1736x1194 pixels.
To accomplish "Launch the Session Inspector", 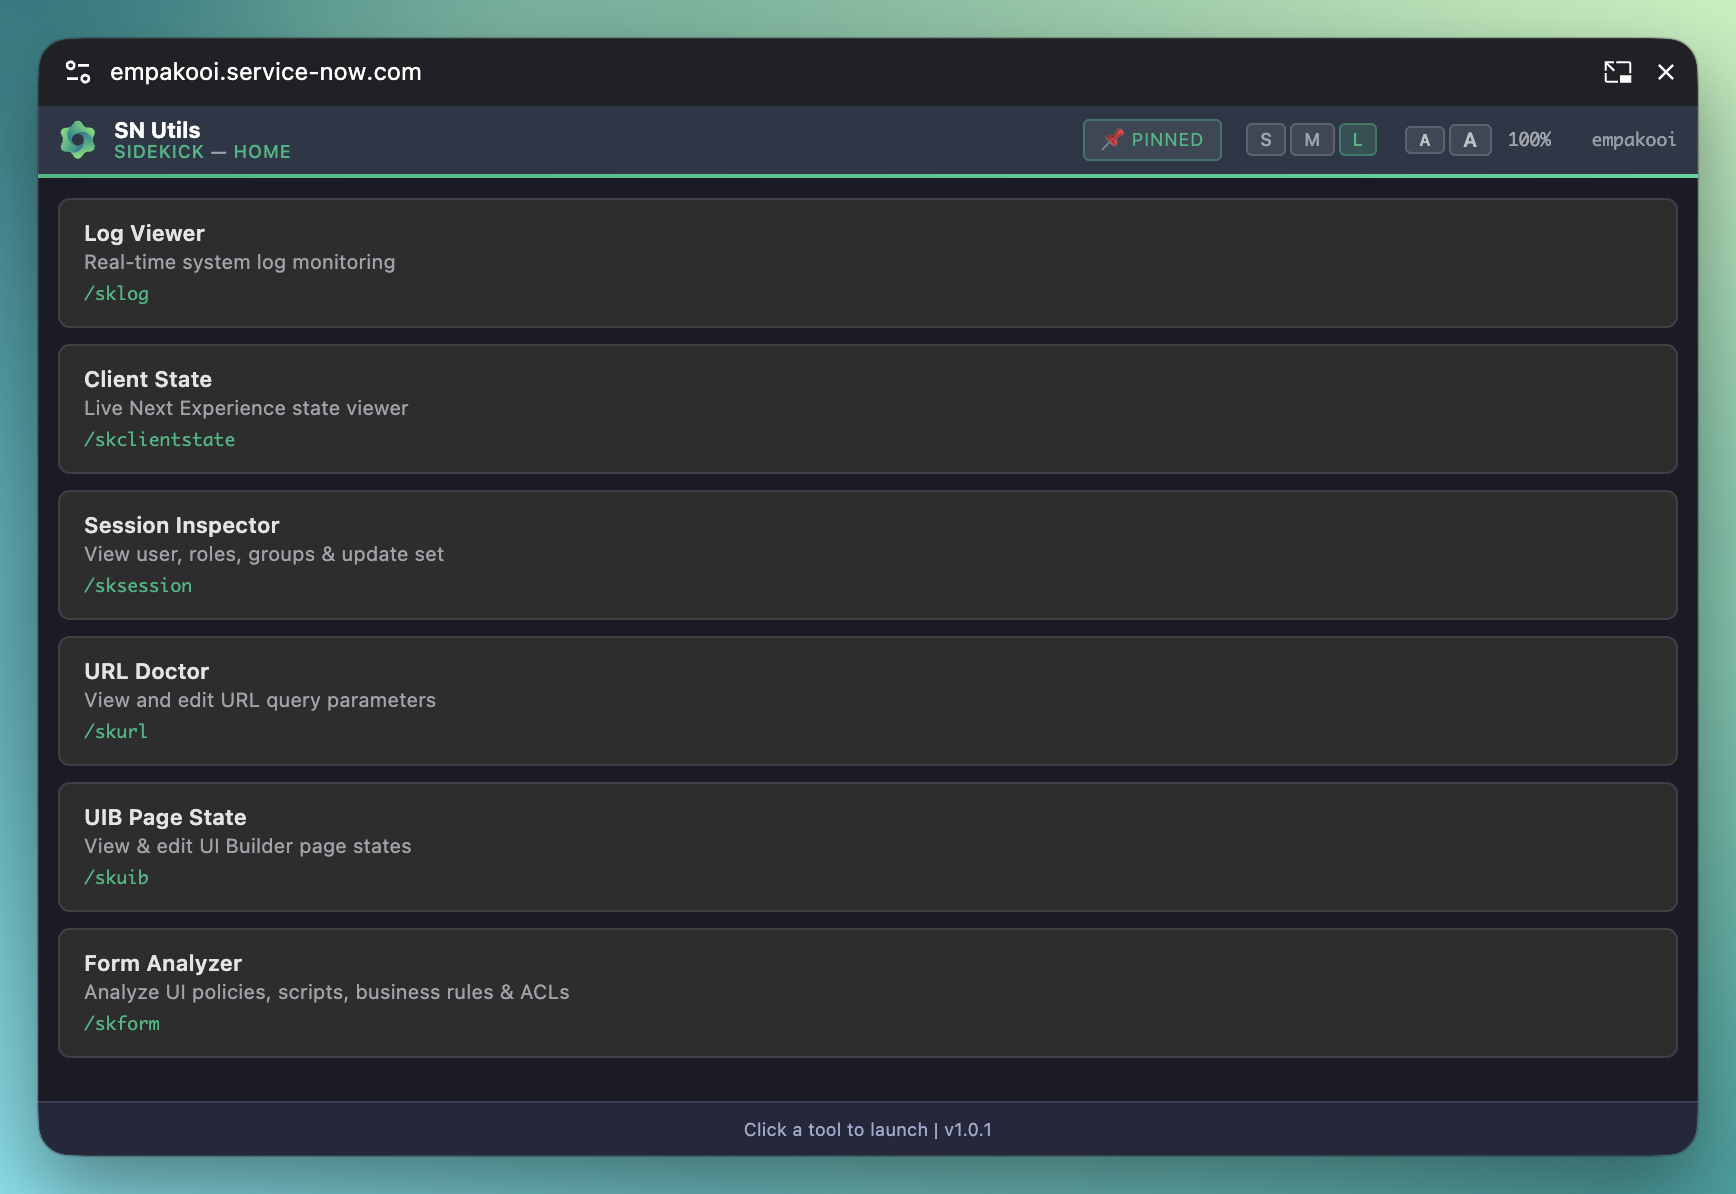I will [868, 555].
